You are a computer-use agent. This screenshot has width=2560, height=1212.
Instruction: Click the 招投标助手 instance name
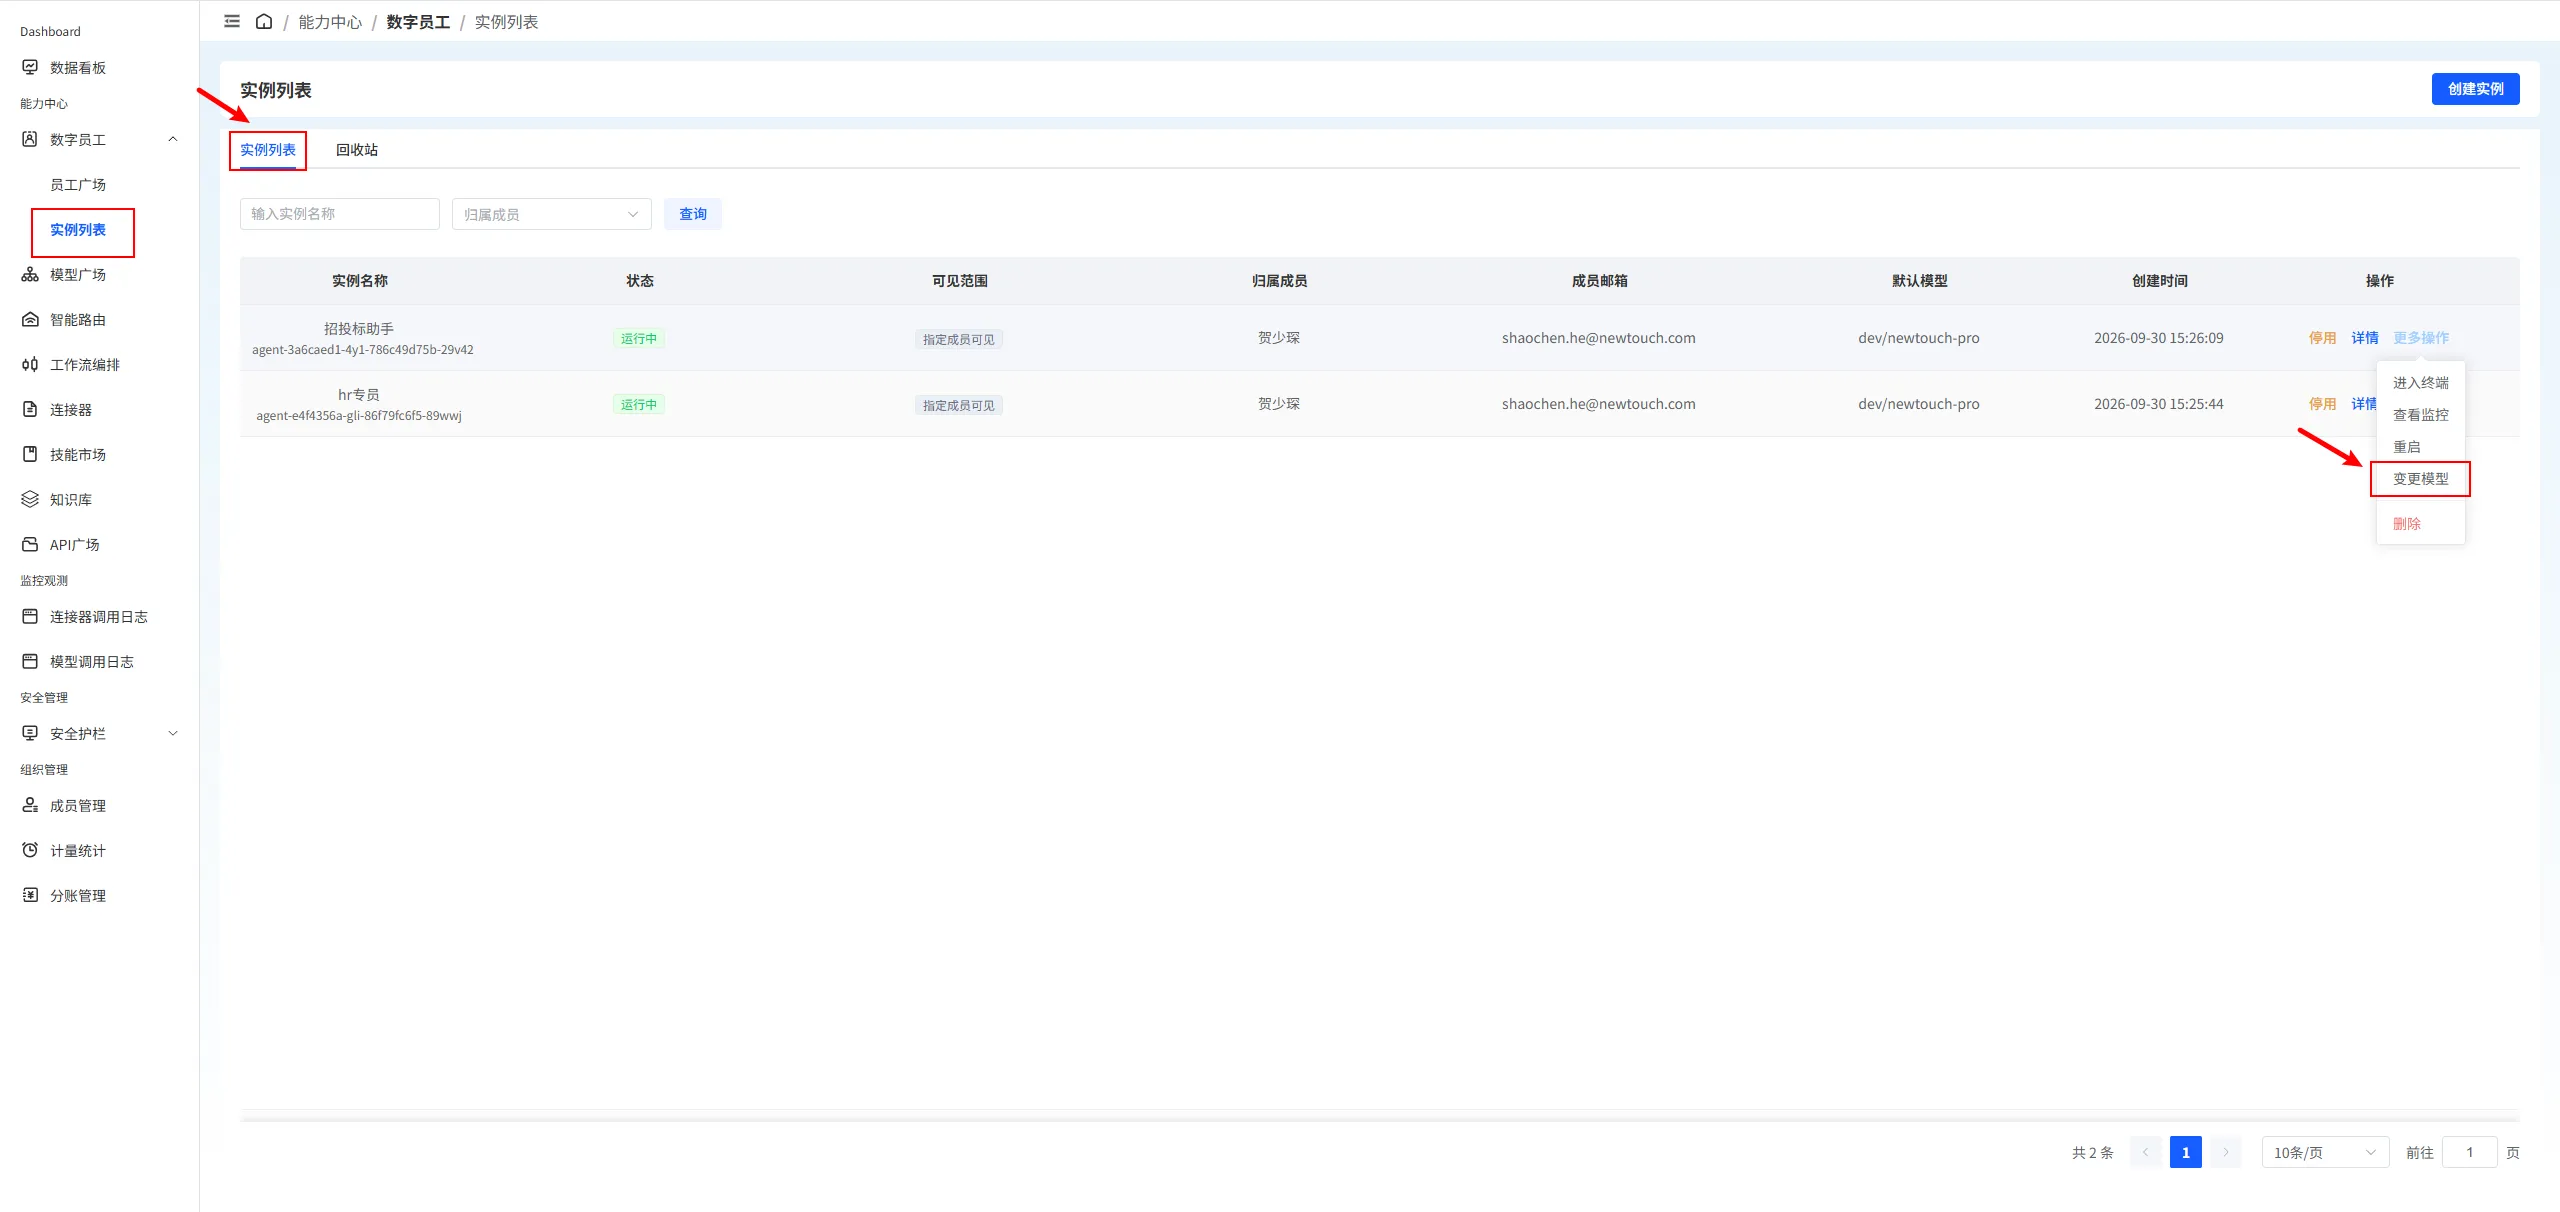click(359, 328)
